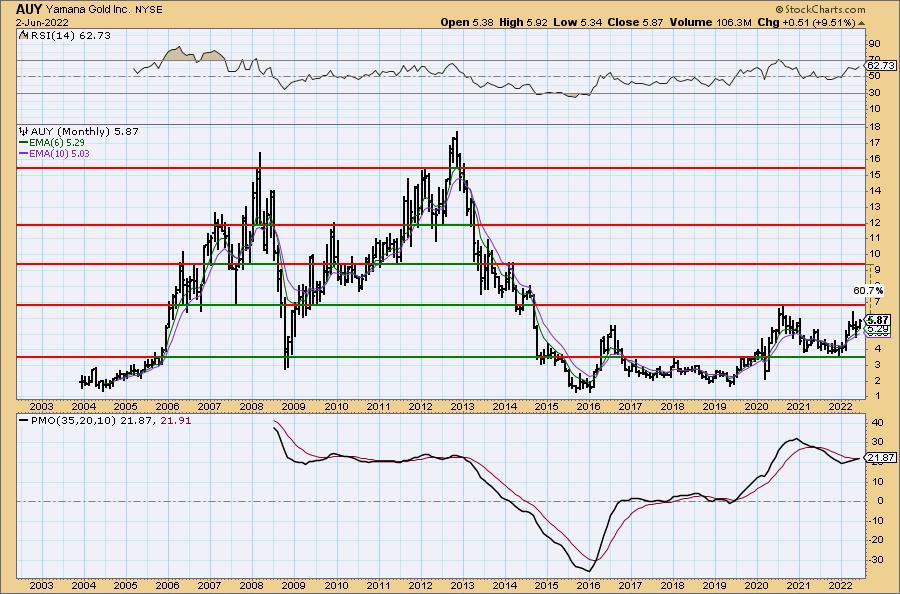Click the RSI line icon before RSI(14)
The width and height of the screenshot is (900, 594).
click(23, 35)
